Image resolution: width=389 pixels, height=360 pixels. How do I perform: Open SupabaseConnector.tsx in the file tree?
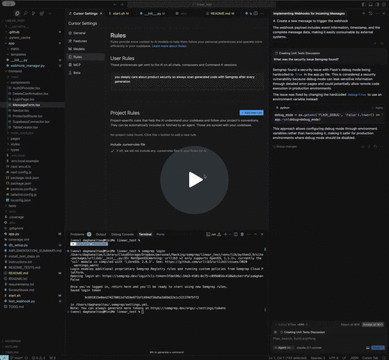tap(31, 122)
